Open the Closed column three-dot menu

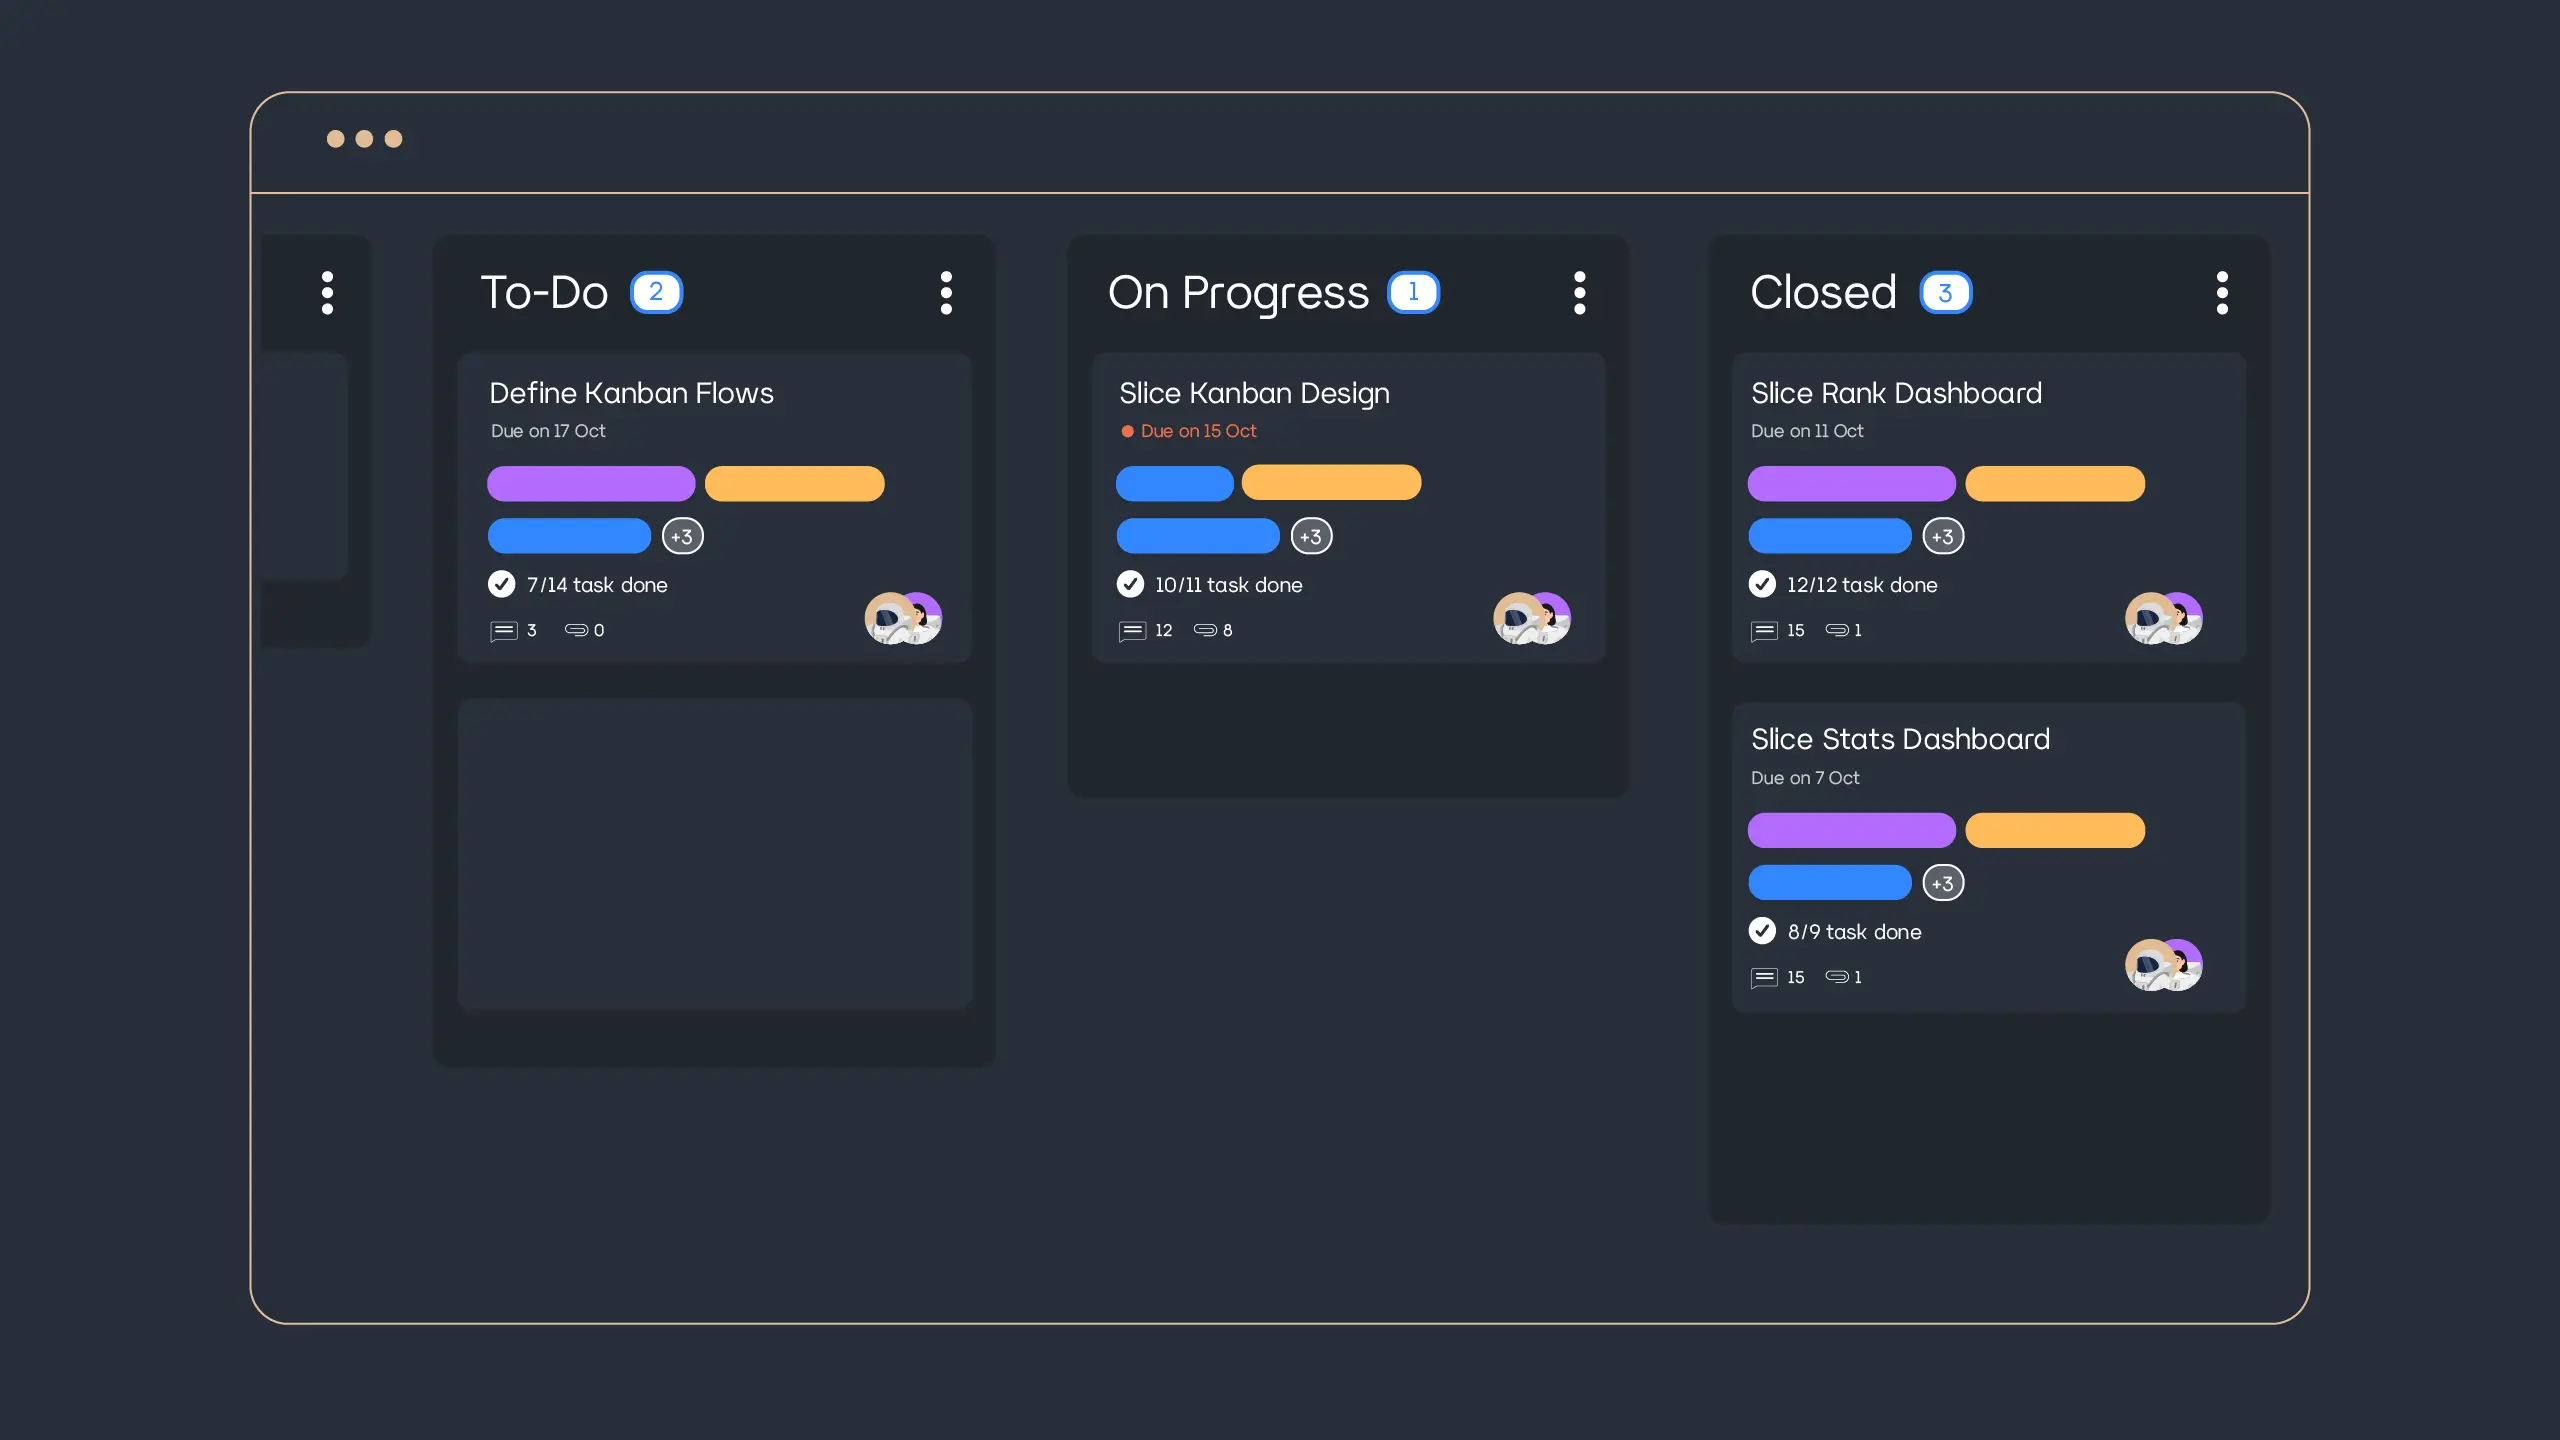[2222, 293]
